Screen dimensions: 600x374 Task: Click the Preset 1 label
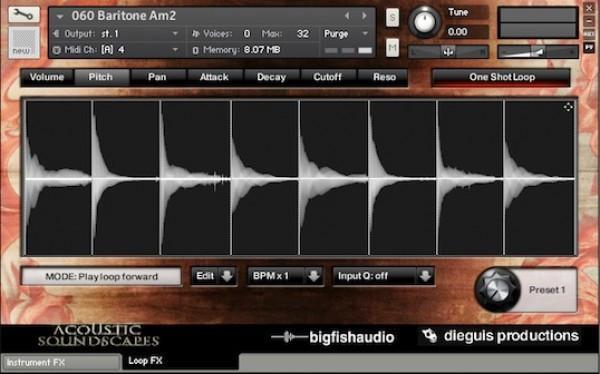tap(547, 290)
